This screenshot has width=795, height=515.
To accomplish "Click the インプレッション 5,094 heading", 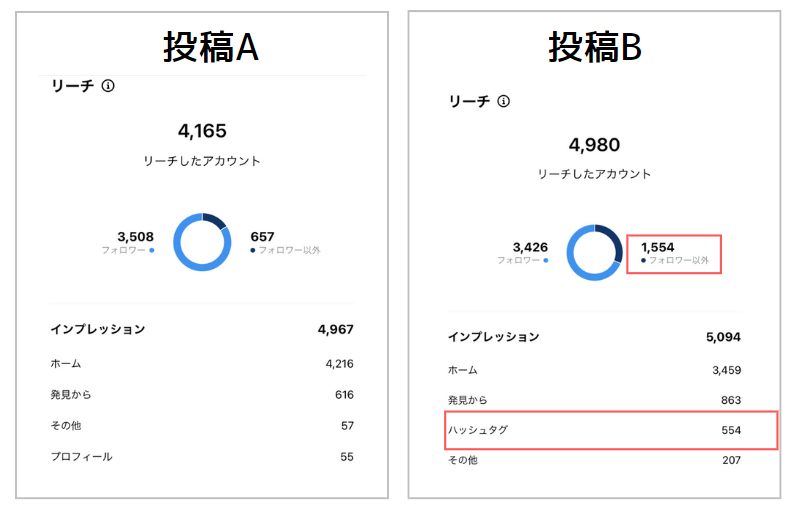I will 594,337.
